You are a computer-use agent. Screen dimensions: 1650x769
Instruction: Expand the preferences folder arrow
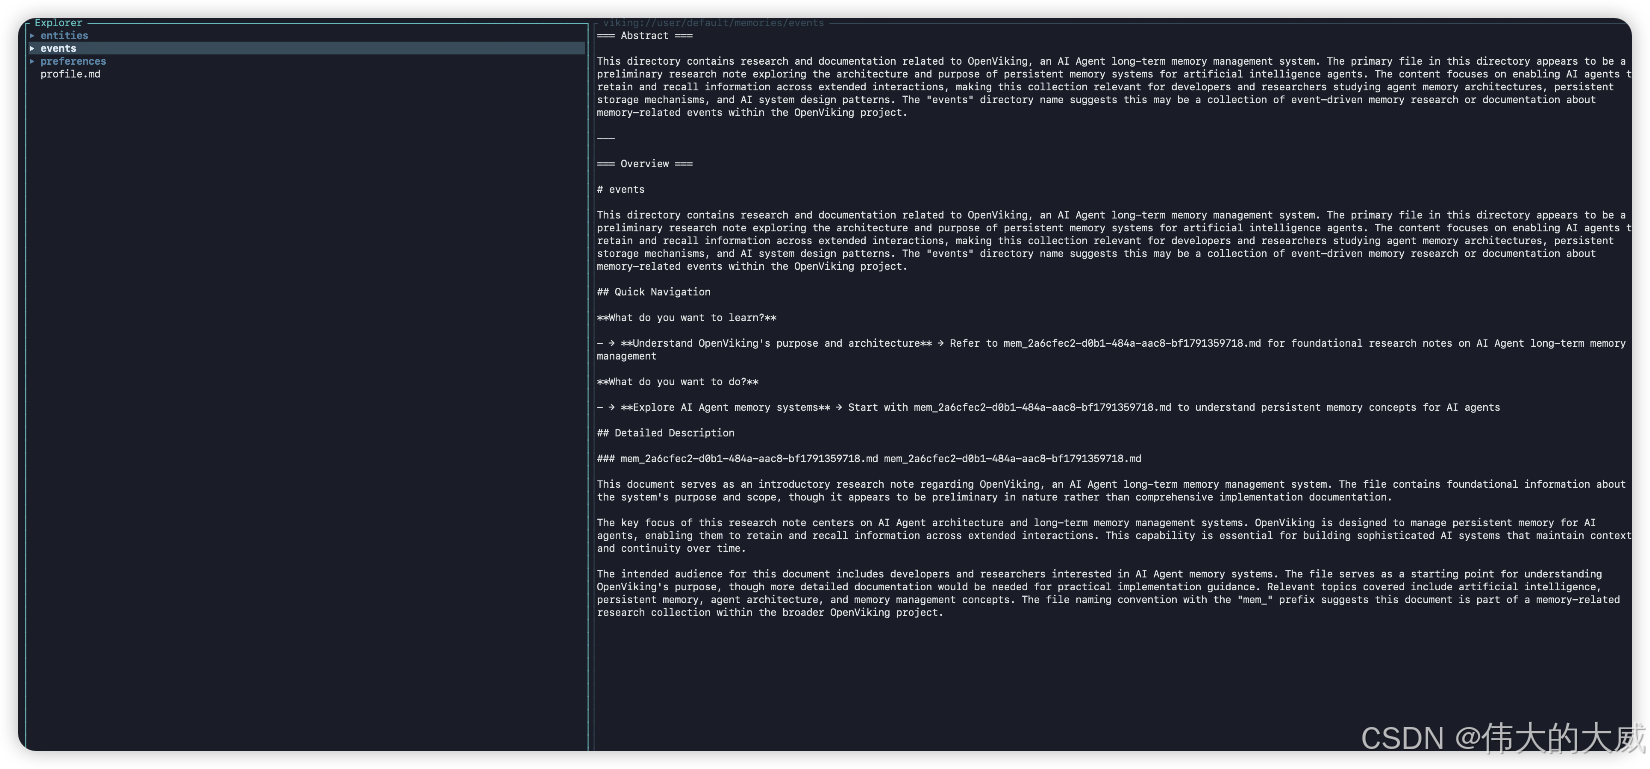click(x=32, y=62)
